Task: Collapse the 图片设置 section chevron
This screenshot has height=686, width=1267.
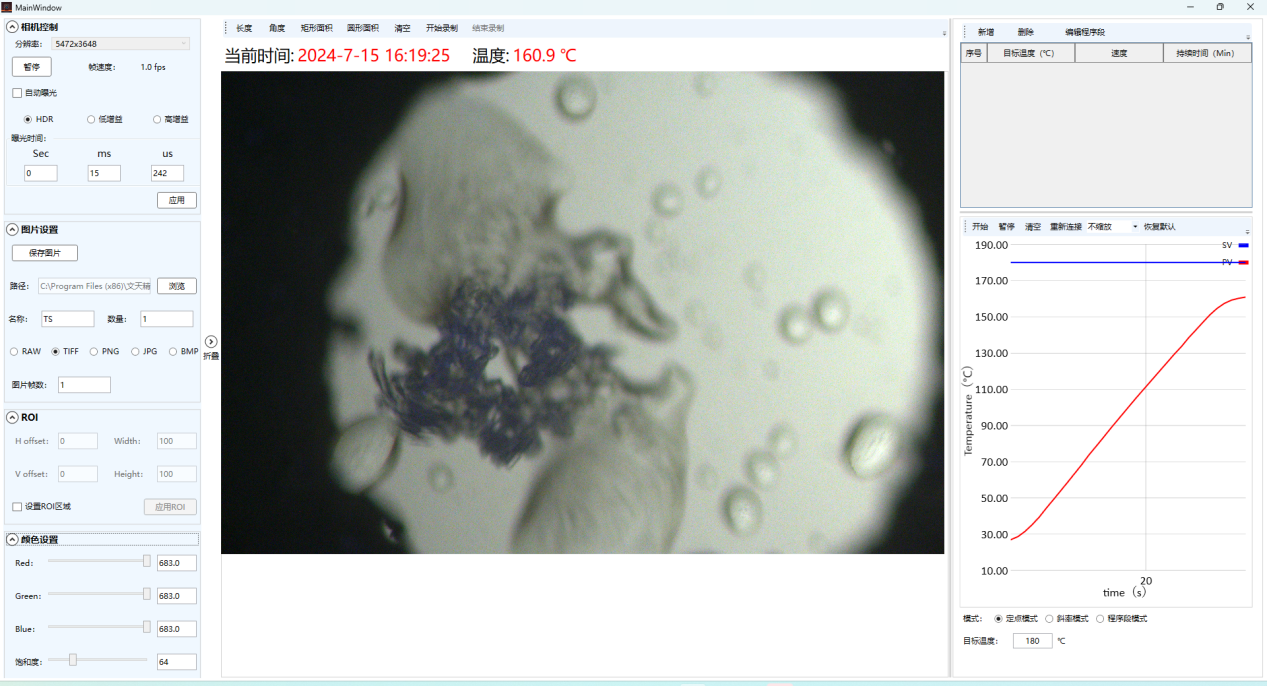Action: pyautogui.click(x=13, y=229)
